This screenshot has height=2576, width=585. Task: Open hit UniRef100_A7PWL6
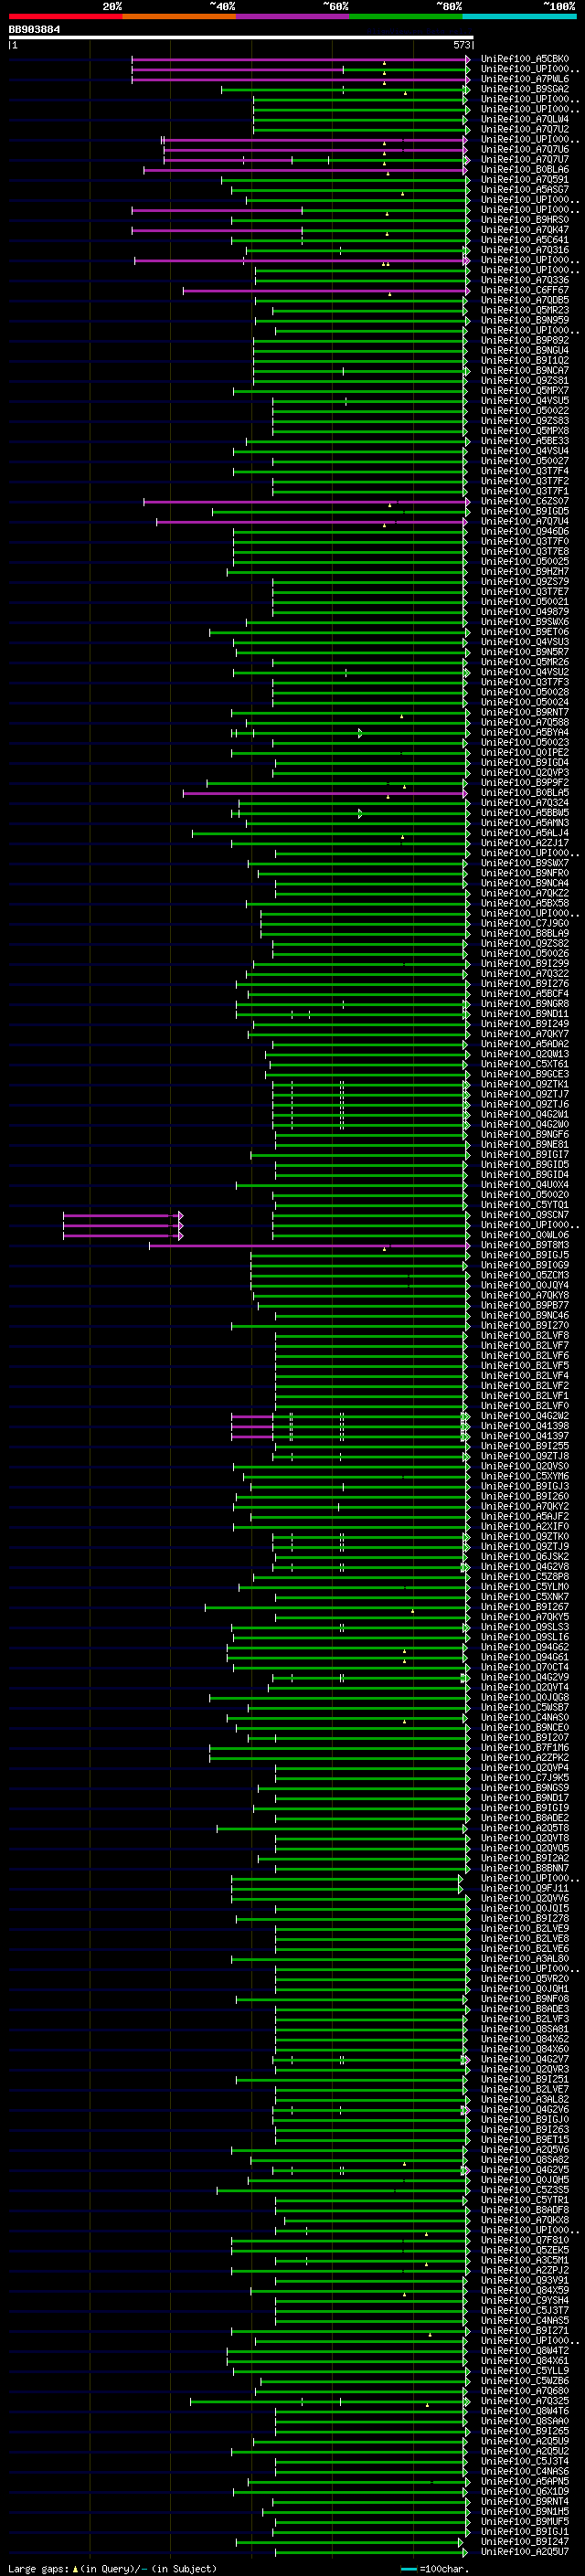pos(524,79)
